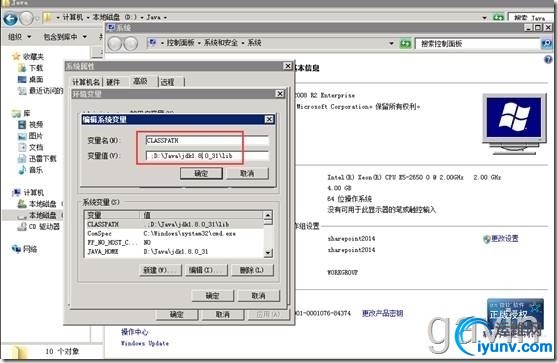Select JAVA_HOME row in system variables
This screenshot has width=558, height=363.
[x=175, y=252]
